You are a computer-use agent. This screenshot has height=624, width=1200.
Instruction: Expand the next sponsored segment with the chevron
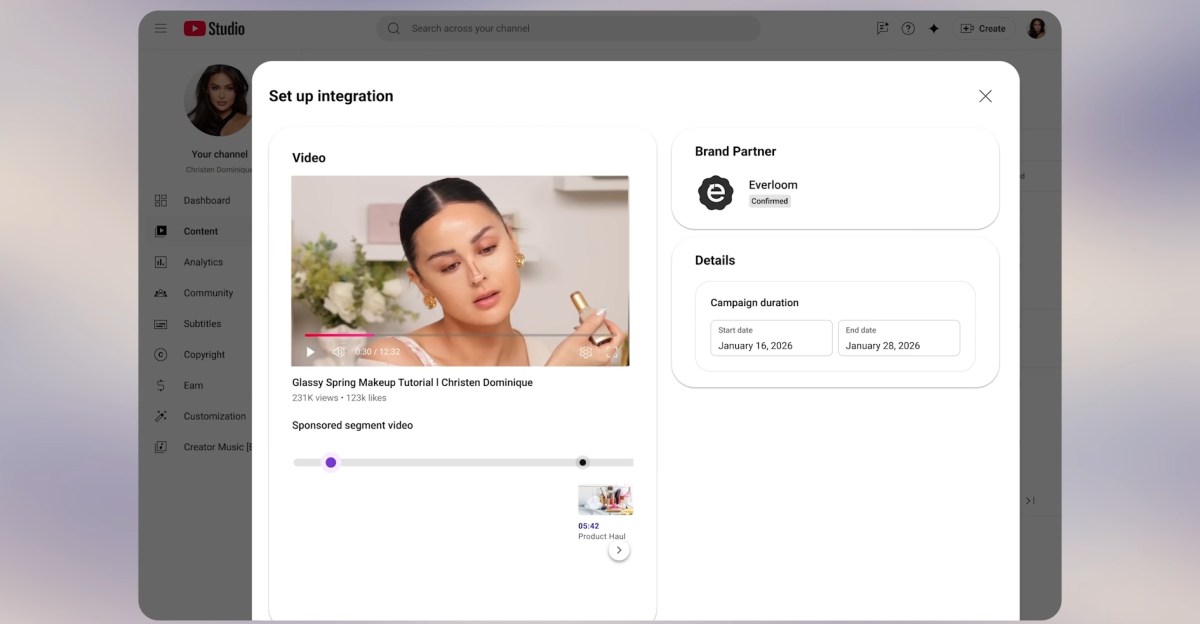619,548
